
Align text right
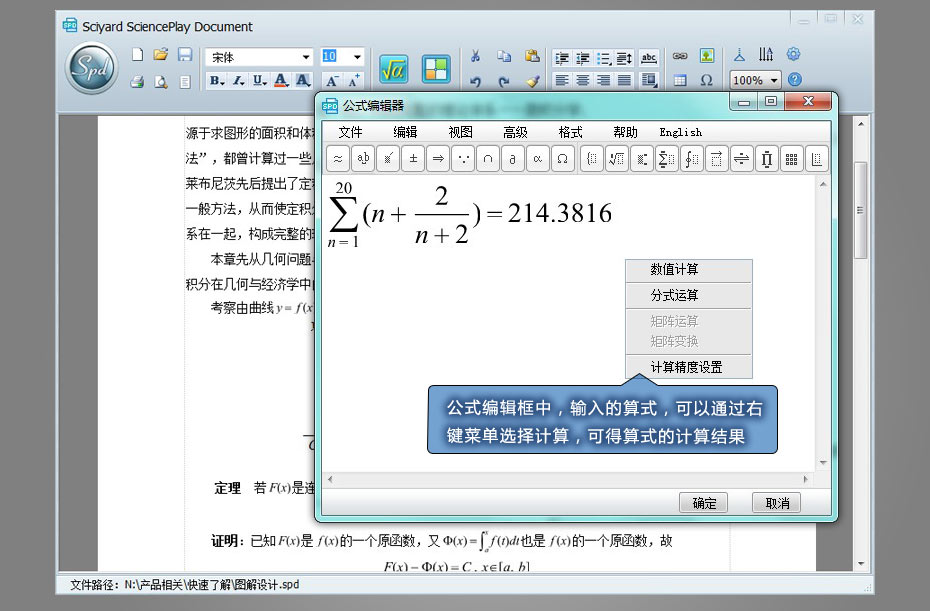click(x=603, y=80)
